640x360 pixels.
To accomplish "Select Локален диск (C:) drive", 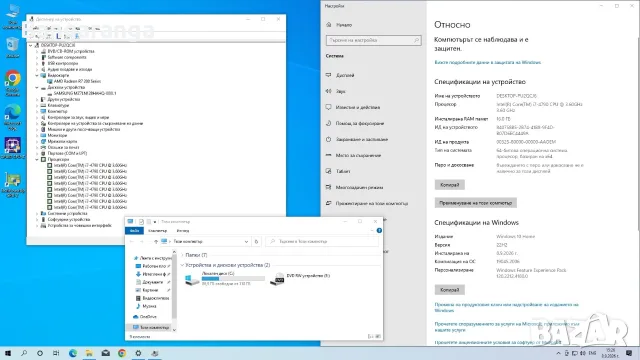I will [x=224, y=278].
